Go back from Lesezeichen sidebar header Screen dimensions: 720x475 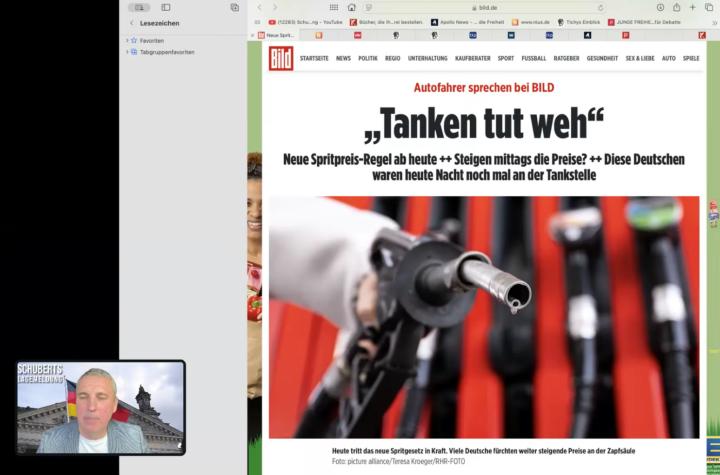point(131,23)
